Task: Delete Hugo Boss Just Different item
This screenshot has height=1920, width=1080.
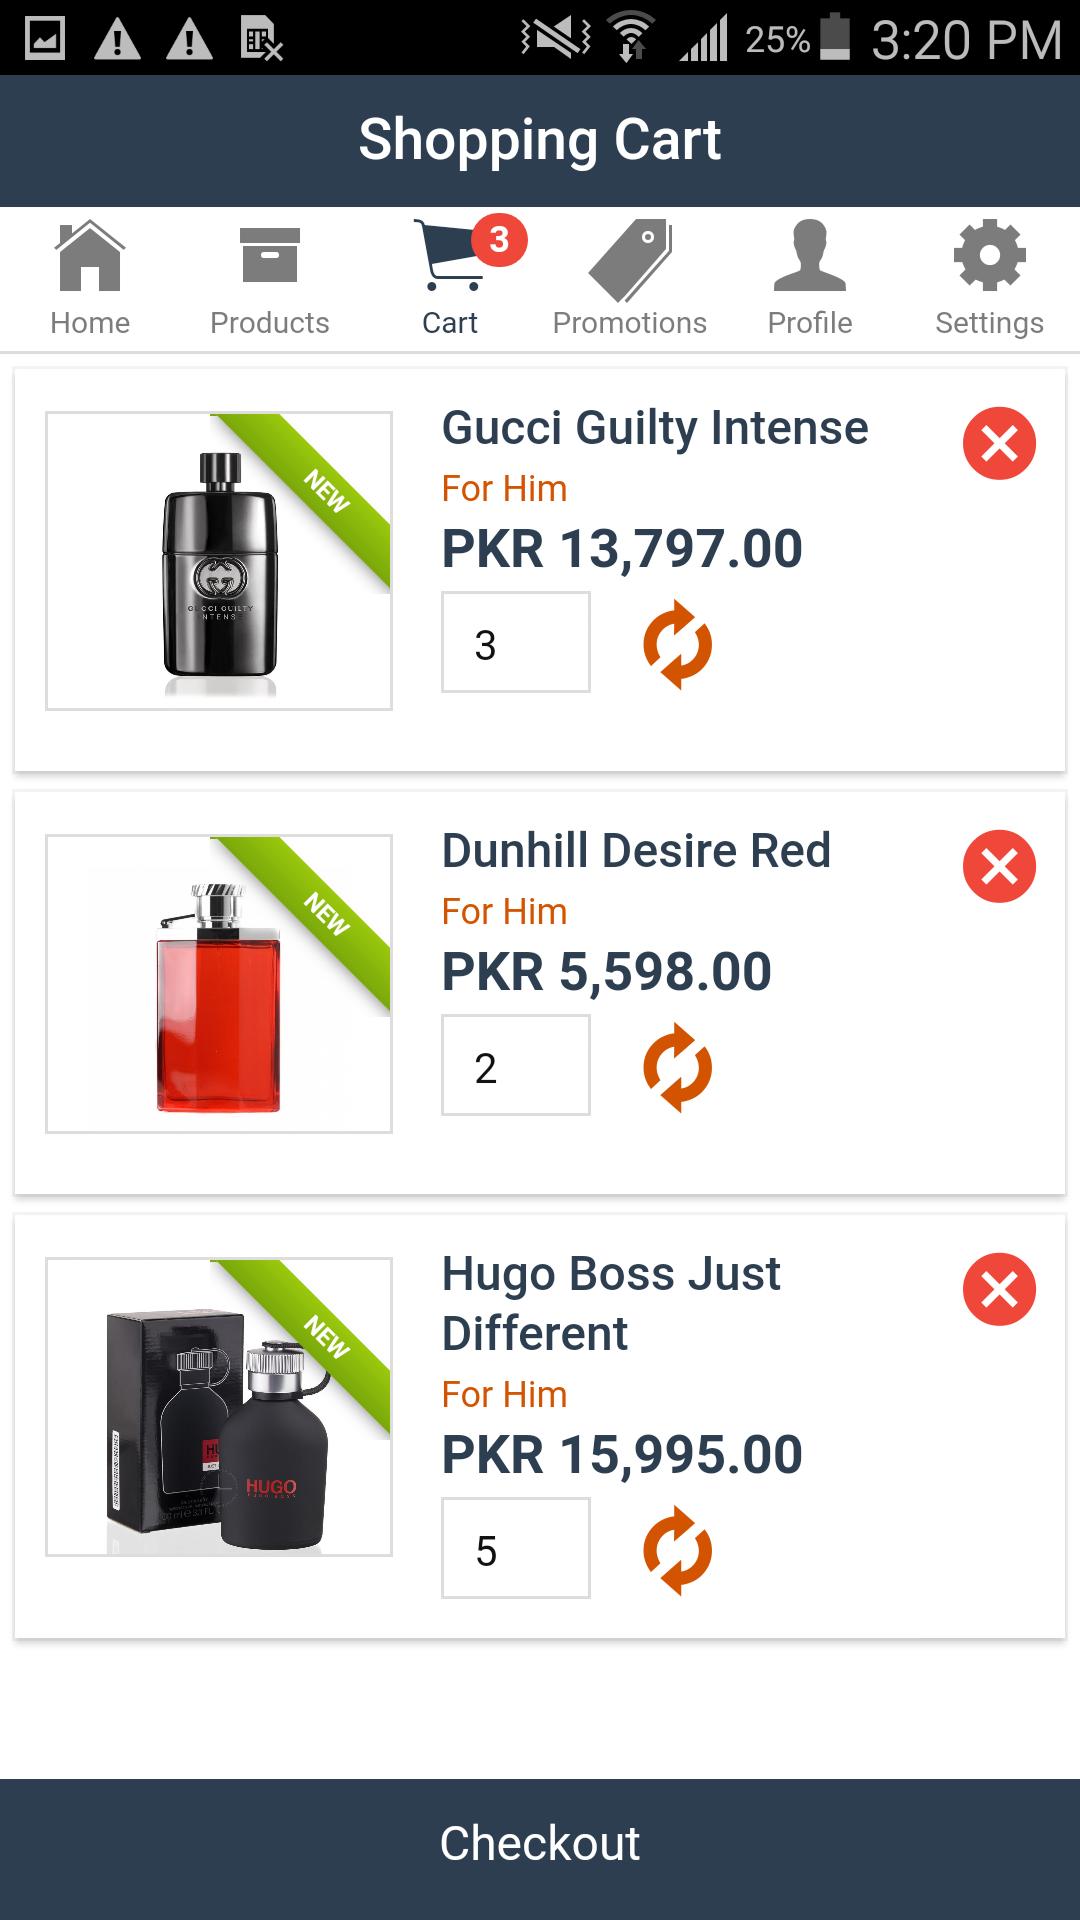Action: click(x=999, y=1289)
